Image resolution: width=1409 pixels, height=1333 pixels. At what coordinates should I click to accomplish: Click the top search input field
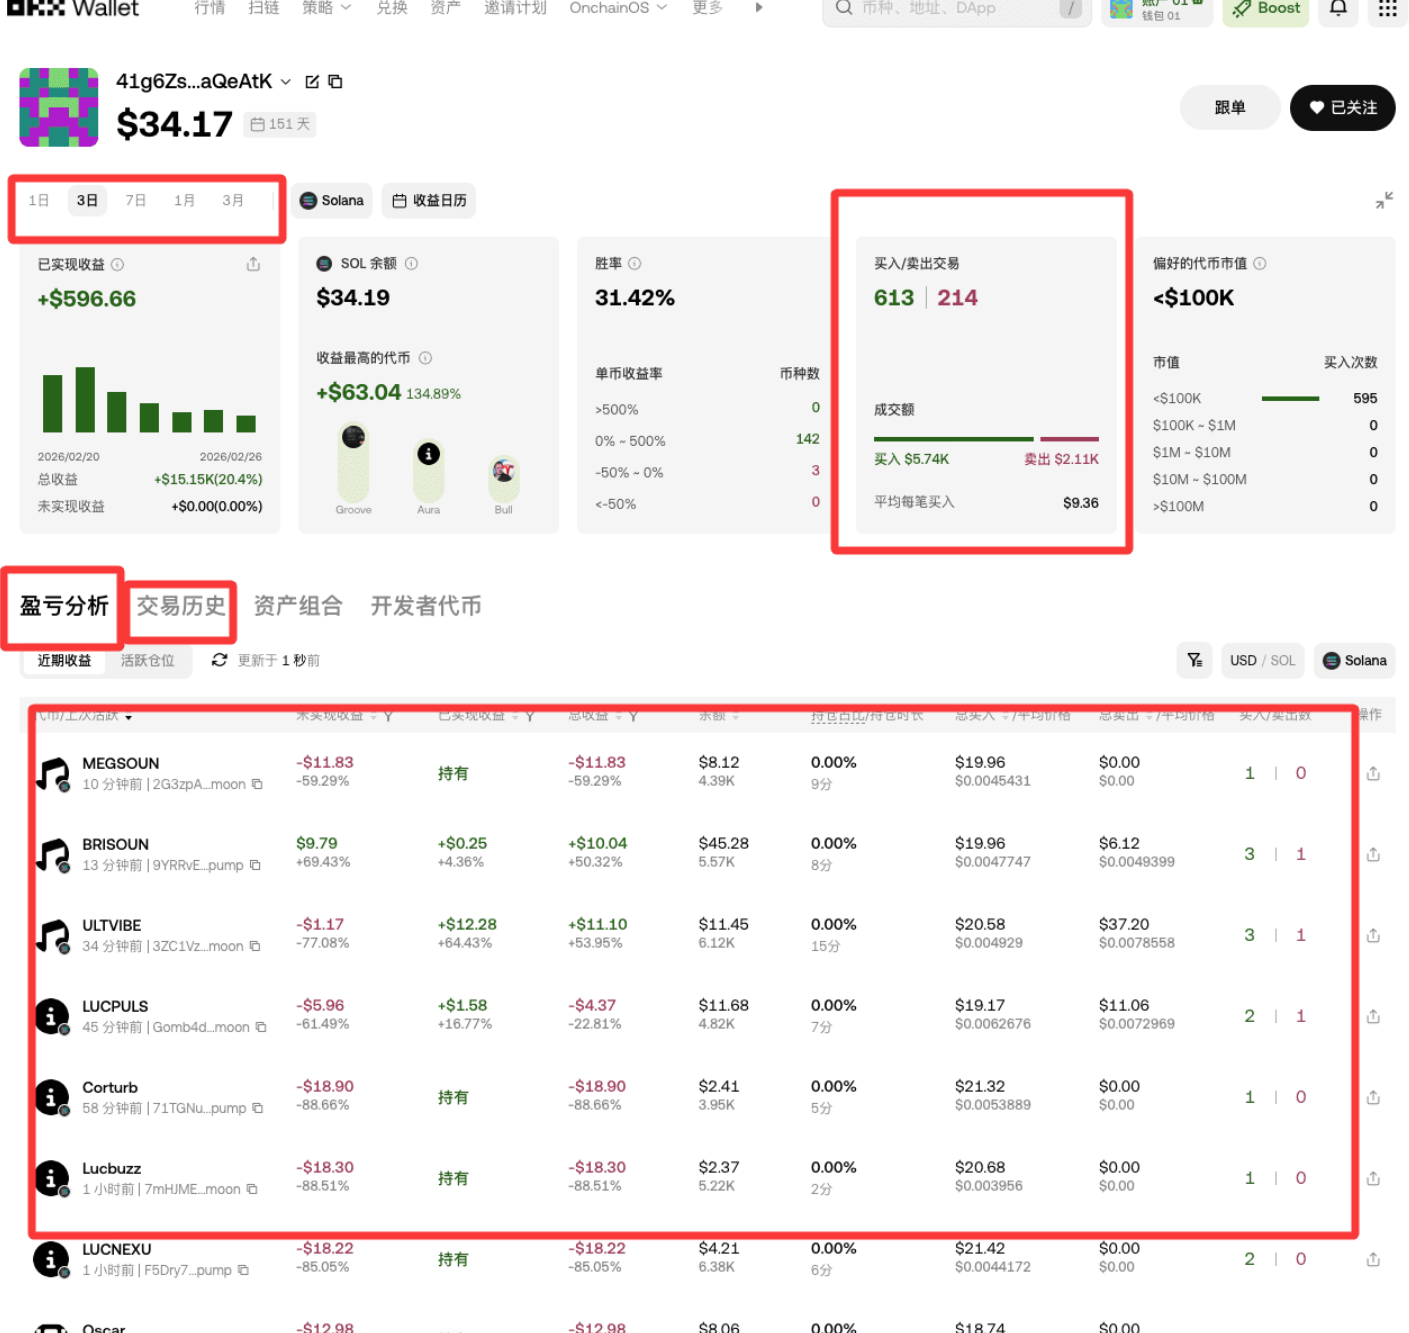click(950, 9)
